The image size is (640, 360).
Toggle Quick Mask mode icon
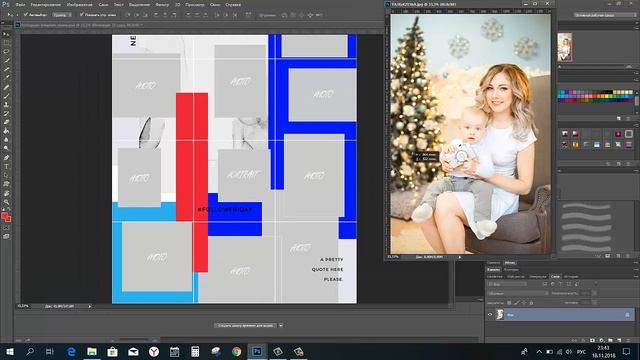point(6,228)
